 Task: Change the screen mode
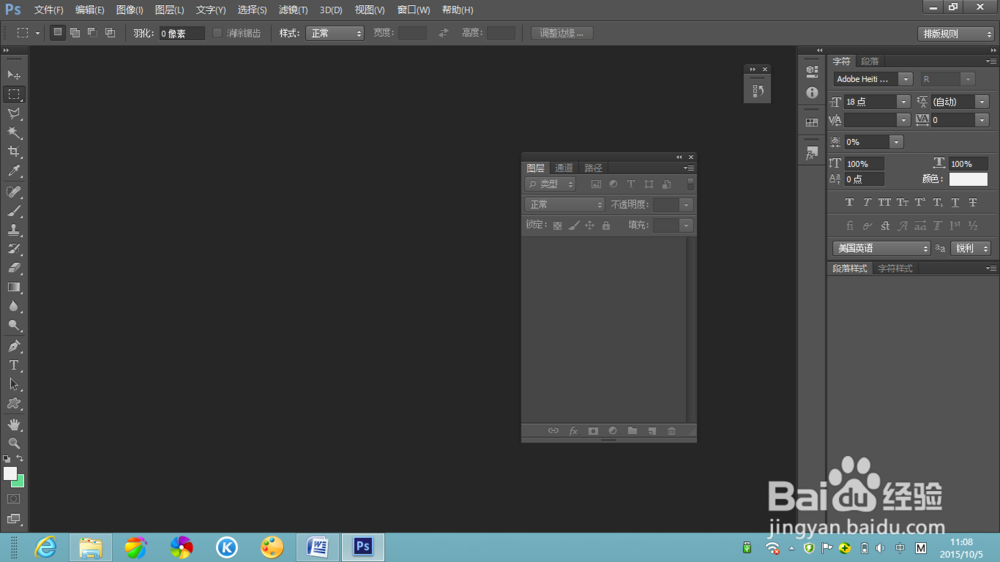click(x=13, y=519)
